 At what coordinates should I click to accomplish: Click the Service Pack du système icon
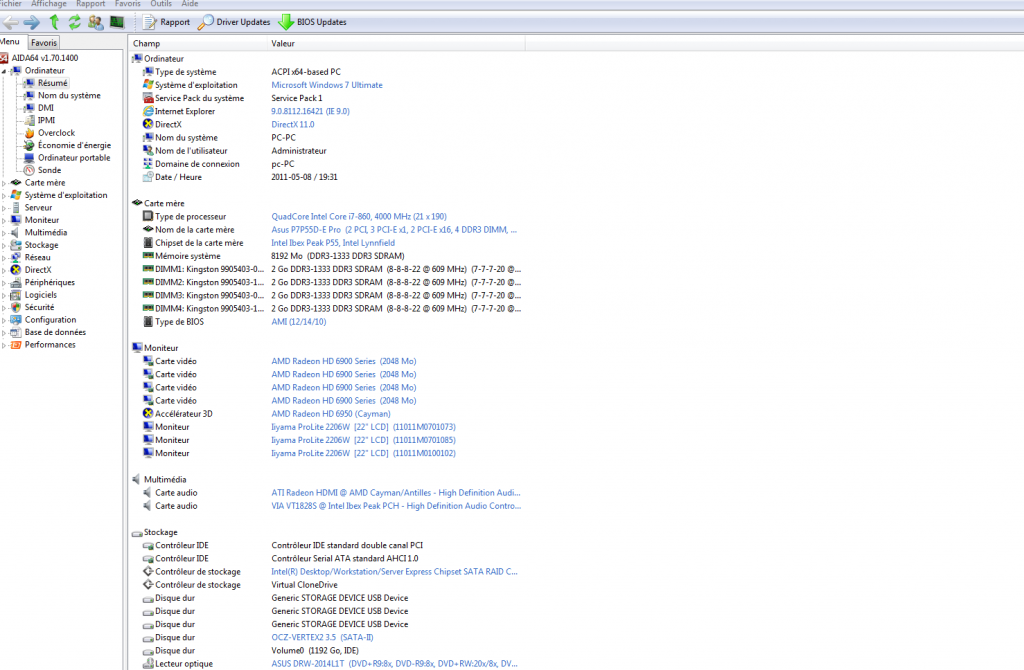[x=148, y=98]
